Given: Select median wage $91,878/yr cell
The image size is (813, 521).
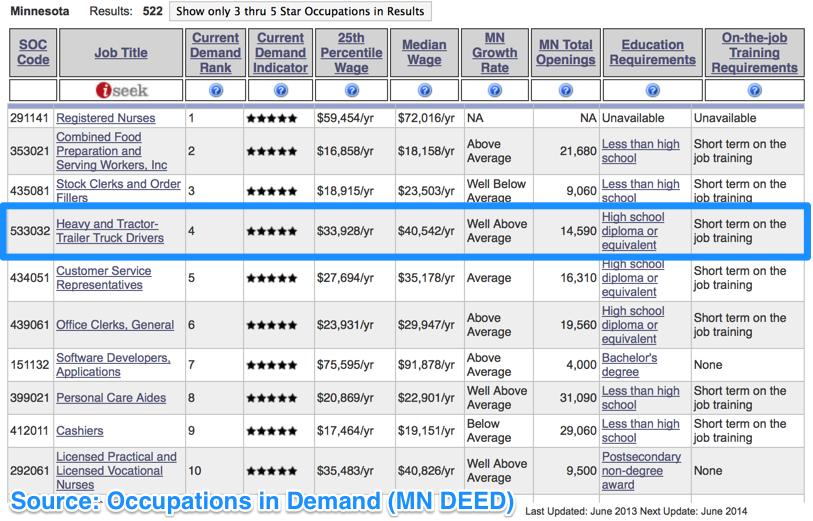Looking at the screenshot, I should pyautogui.click(x=426, y=365).
